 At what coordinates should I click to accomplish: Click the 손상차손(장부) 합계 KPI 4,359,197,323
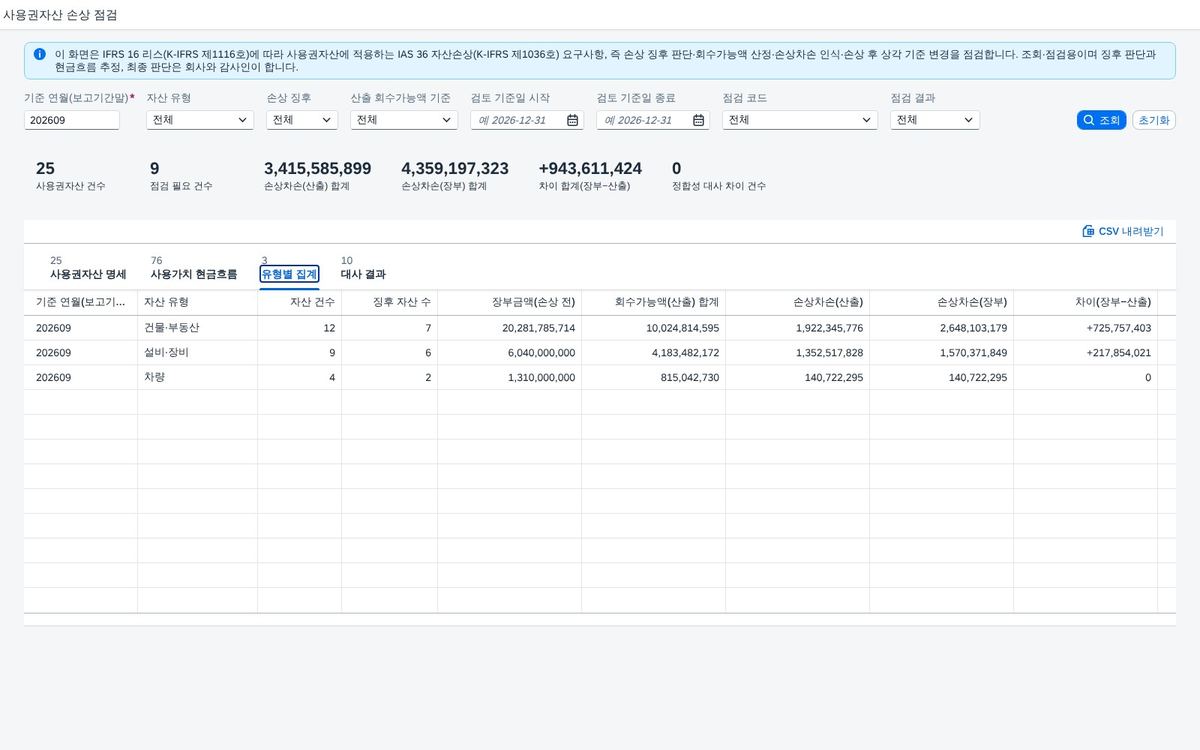tap(455, 168)
